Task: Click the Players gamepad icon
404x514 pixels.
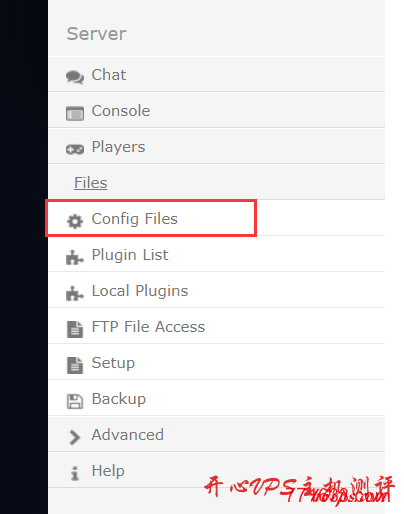Action: click(x=75, y=149)
